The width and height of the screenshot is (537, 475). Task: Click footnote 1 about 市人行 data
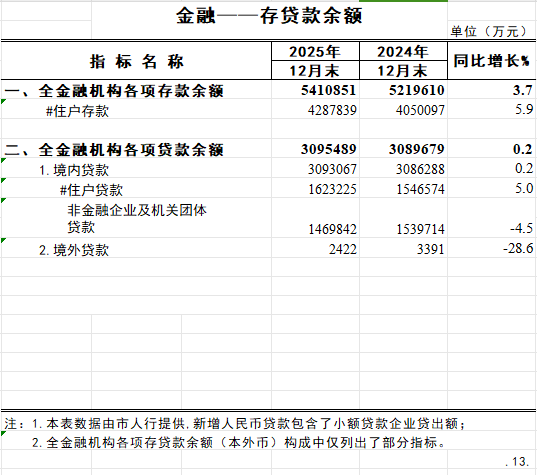(x=235, y=424)
